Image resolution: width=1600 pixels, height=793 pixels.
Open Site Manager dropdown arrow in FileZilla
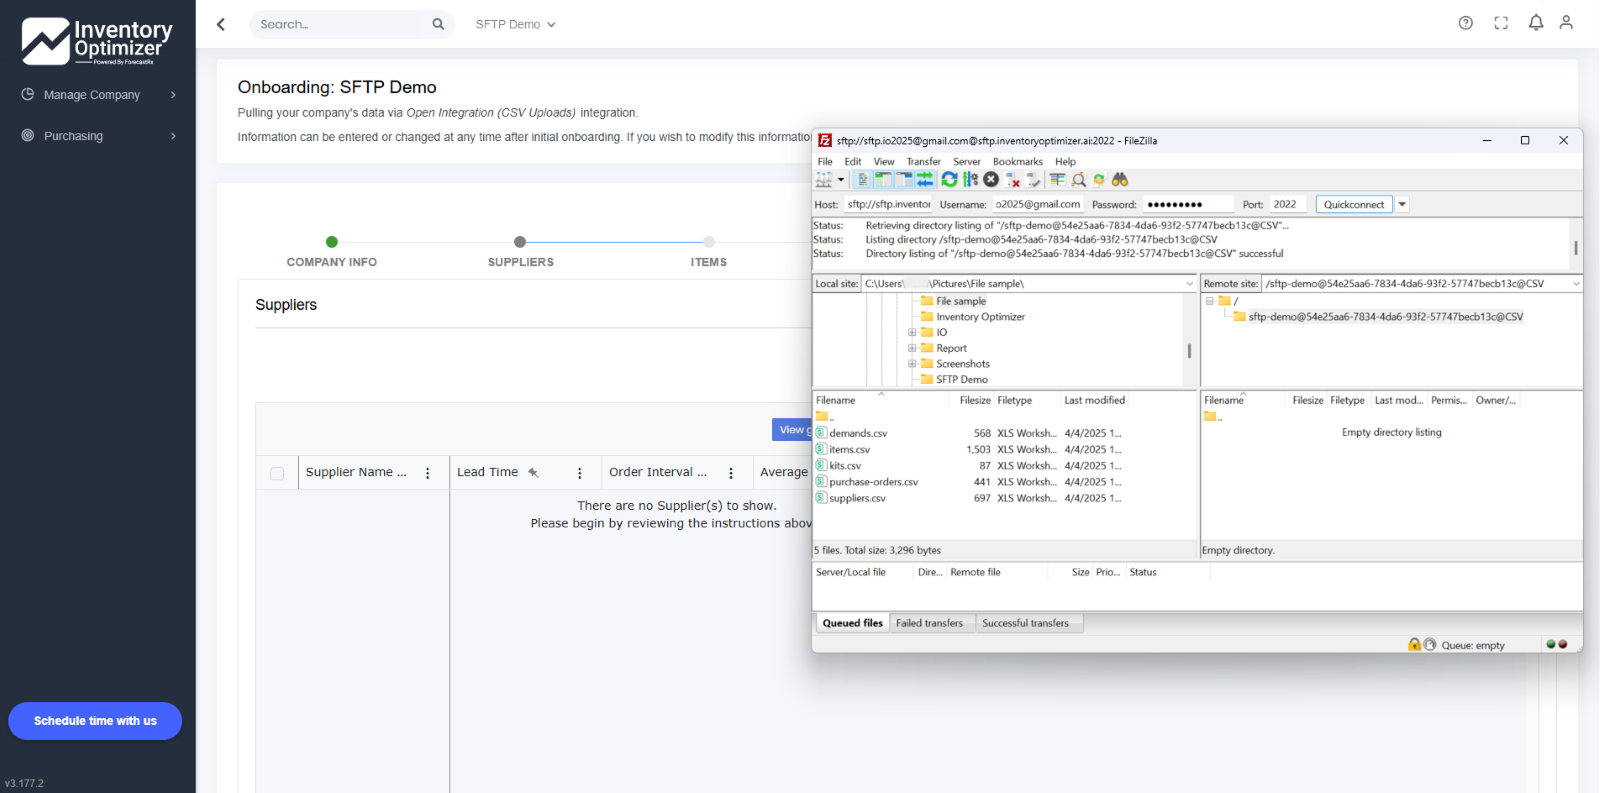click(x=841, y=180)
